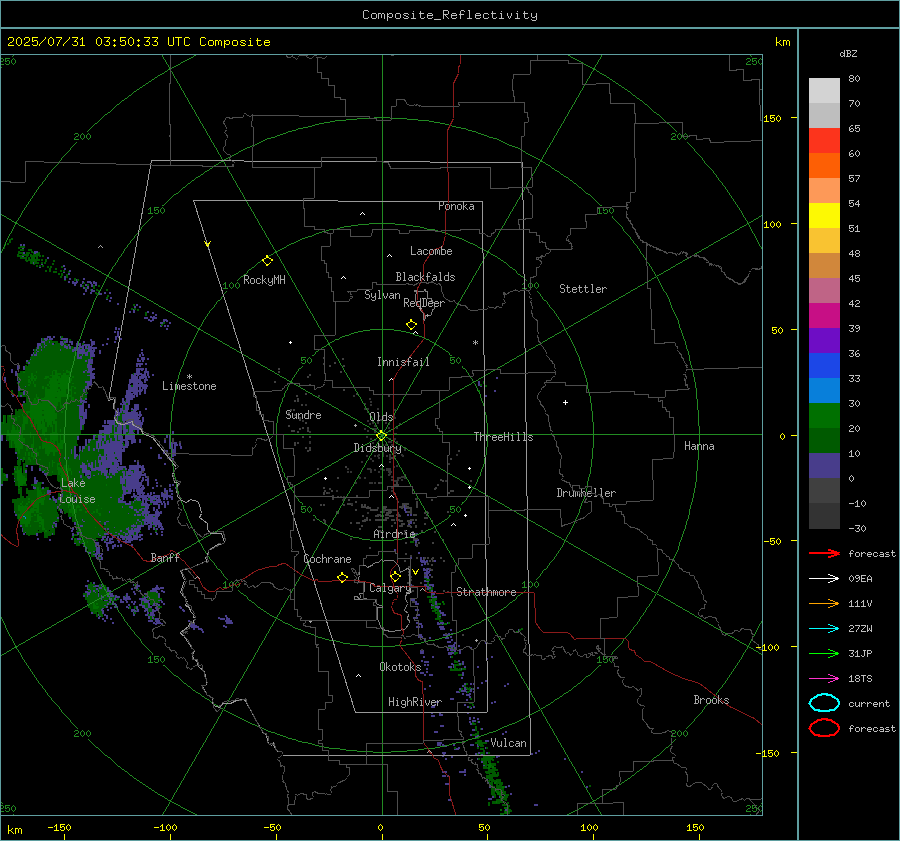The height and width of the screenshot is (841, 900).
Task: Click the green 31JP arrow legend icon
Action: pos(824,653)
